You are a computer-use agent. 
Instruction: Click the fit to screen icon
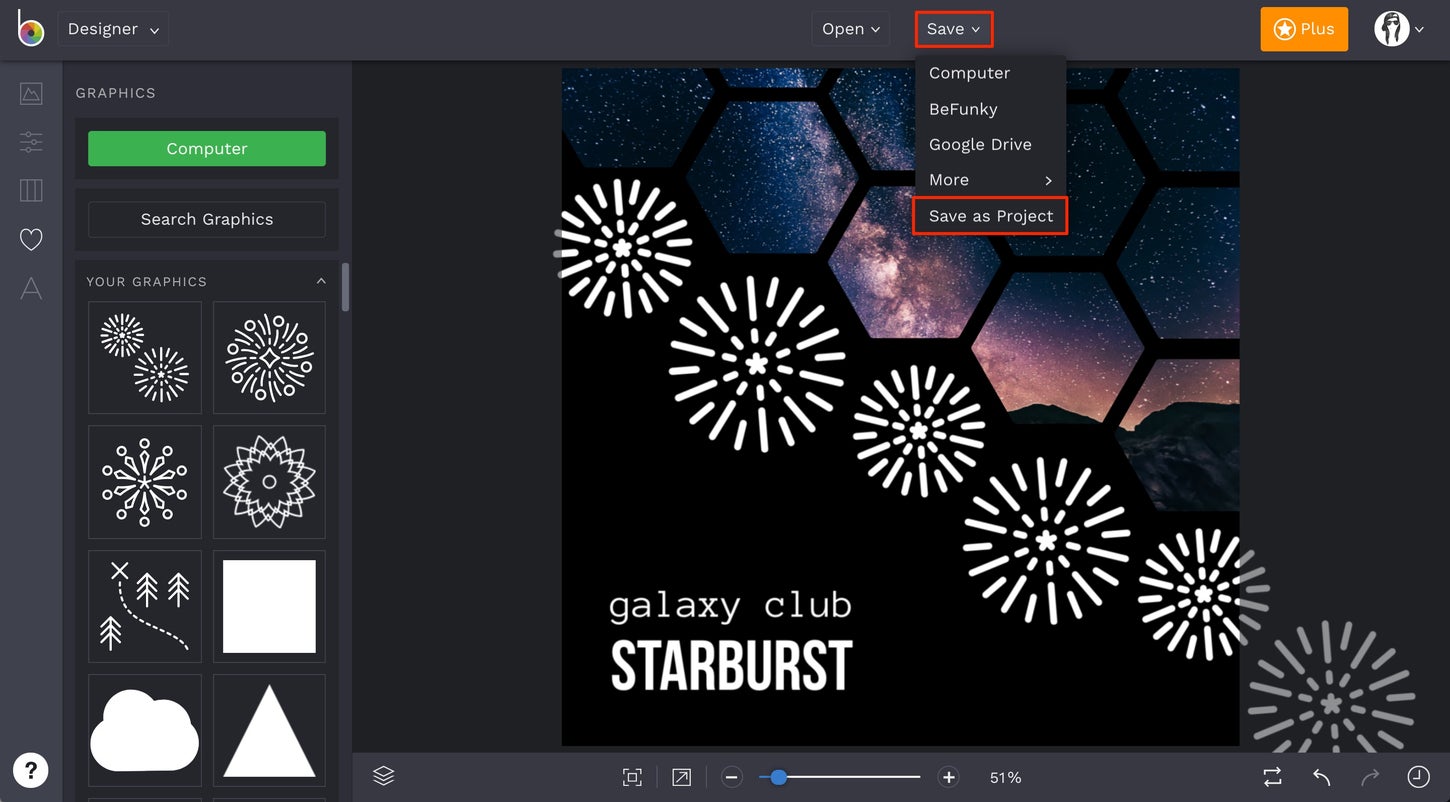632,777
